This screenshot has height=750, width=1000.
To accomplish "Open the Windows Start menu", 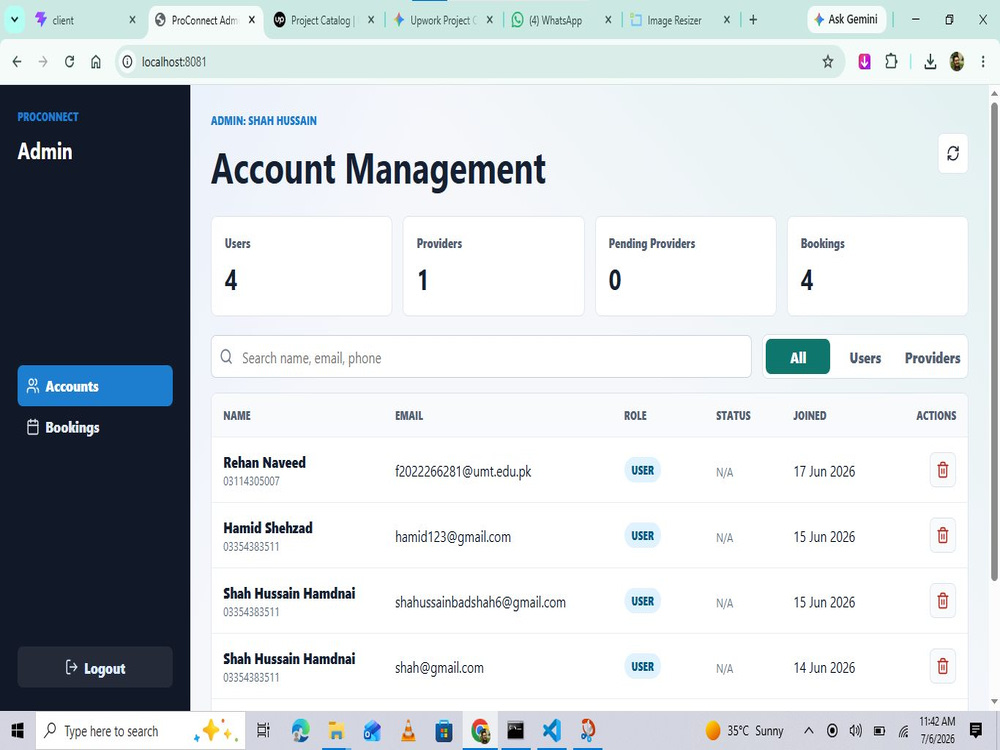I will [17, 730].
